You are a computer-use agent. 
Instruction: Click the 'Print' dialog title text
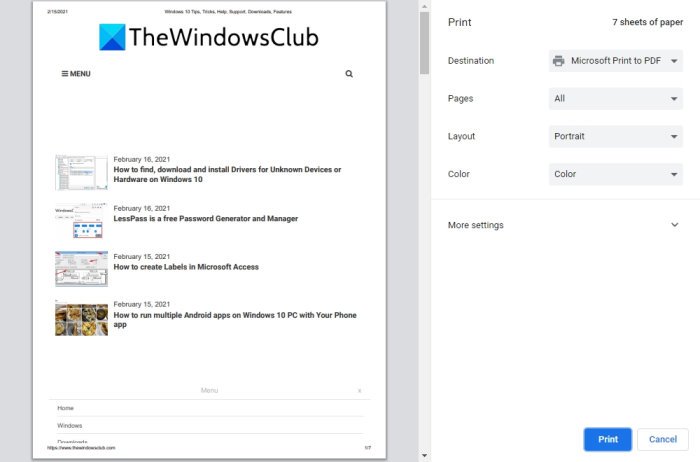[459, 22]
